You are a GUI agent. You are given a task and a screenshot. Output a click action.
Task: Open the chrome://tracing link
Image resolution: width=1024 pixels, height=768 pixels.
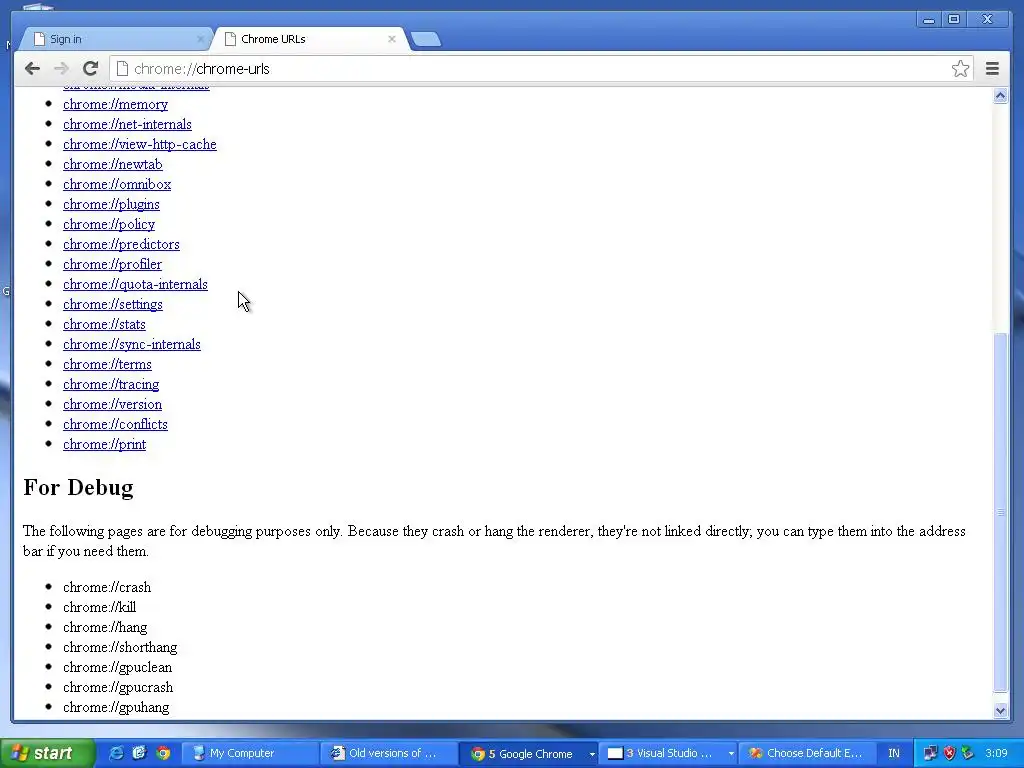point(111,385)
